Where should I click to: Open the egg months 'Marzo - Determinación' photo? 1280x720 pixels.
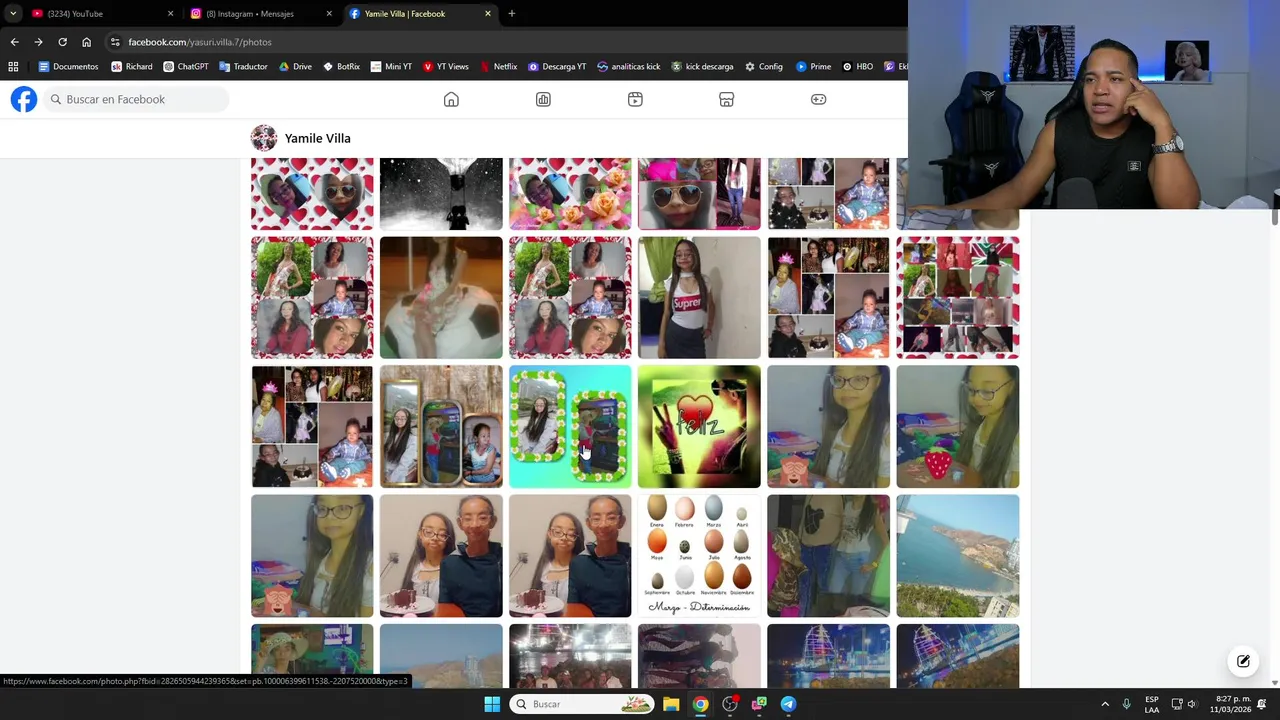tap(699, 555)
